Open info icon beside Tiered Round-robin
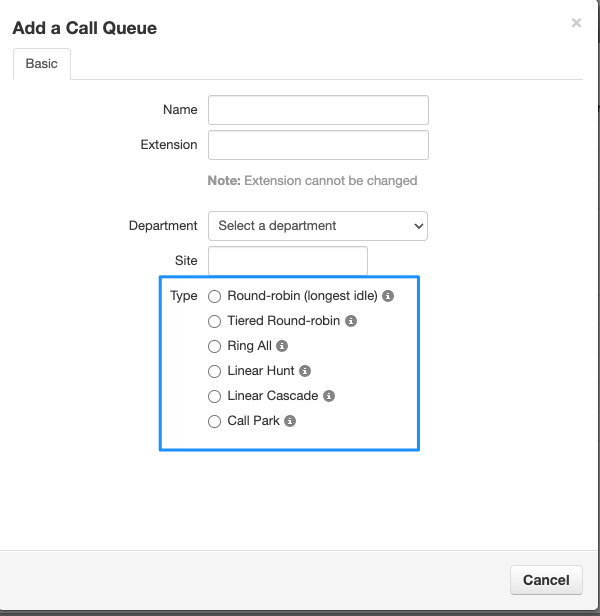 351,321
